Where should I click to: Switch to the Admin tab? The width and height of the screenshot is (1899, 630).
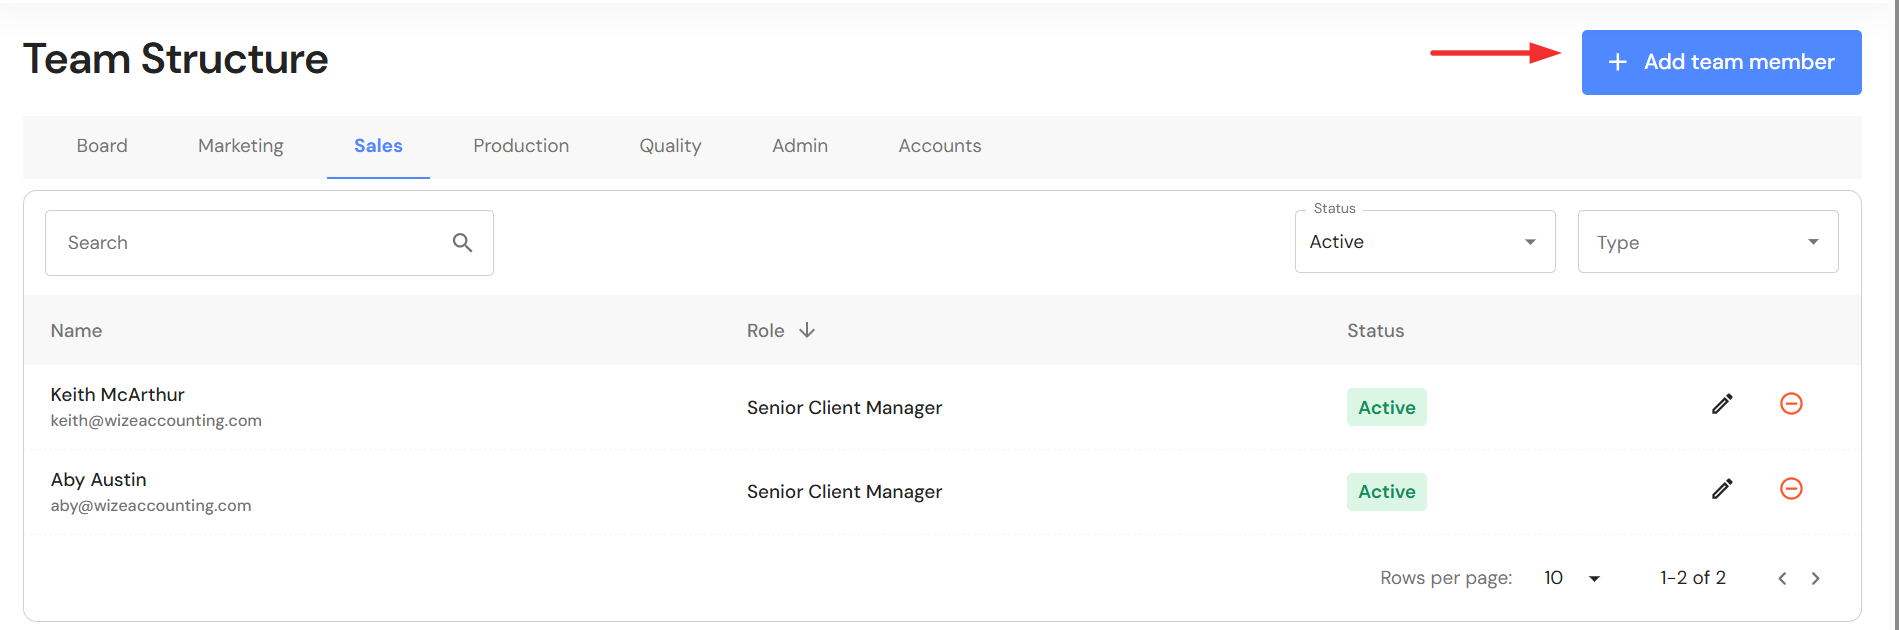pyautogui.click(x=800, y=146)
